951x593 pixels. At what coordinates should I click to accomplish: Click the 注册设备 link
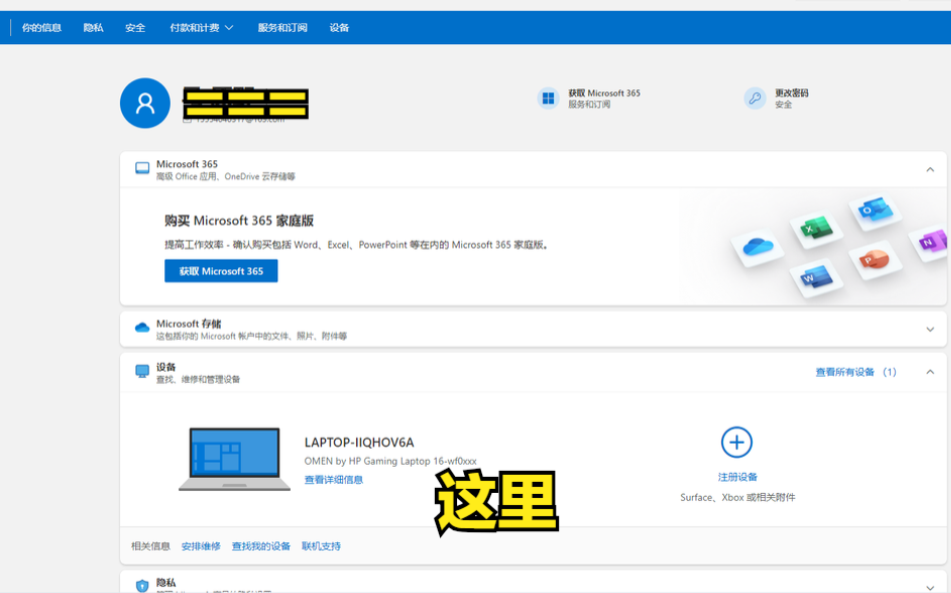738,477
